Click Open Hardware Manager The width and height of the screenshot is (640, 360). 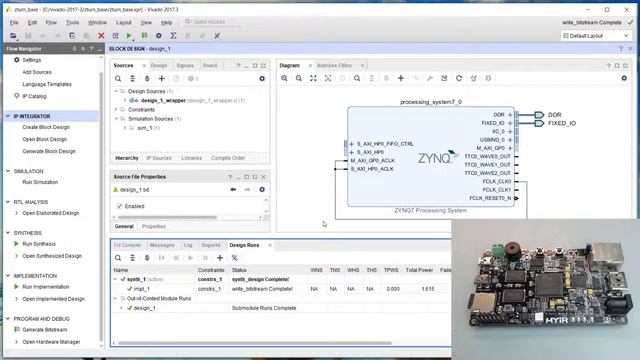[x=51, y=342]
